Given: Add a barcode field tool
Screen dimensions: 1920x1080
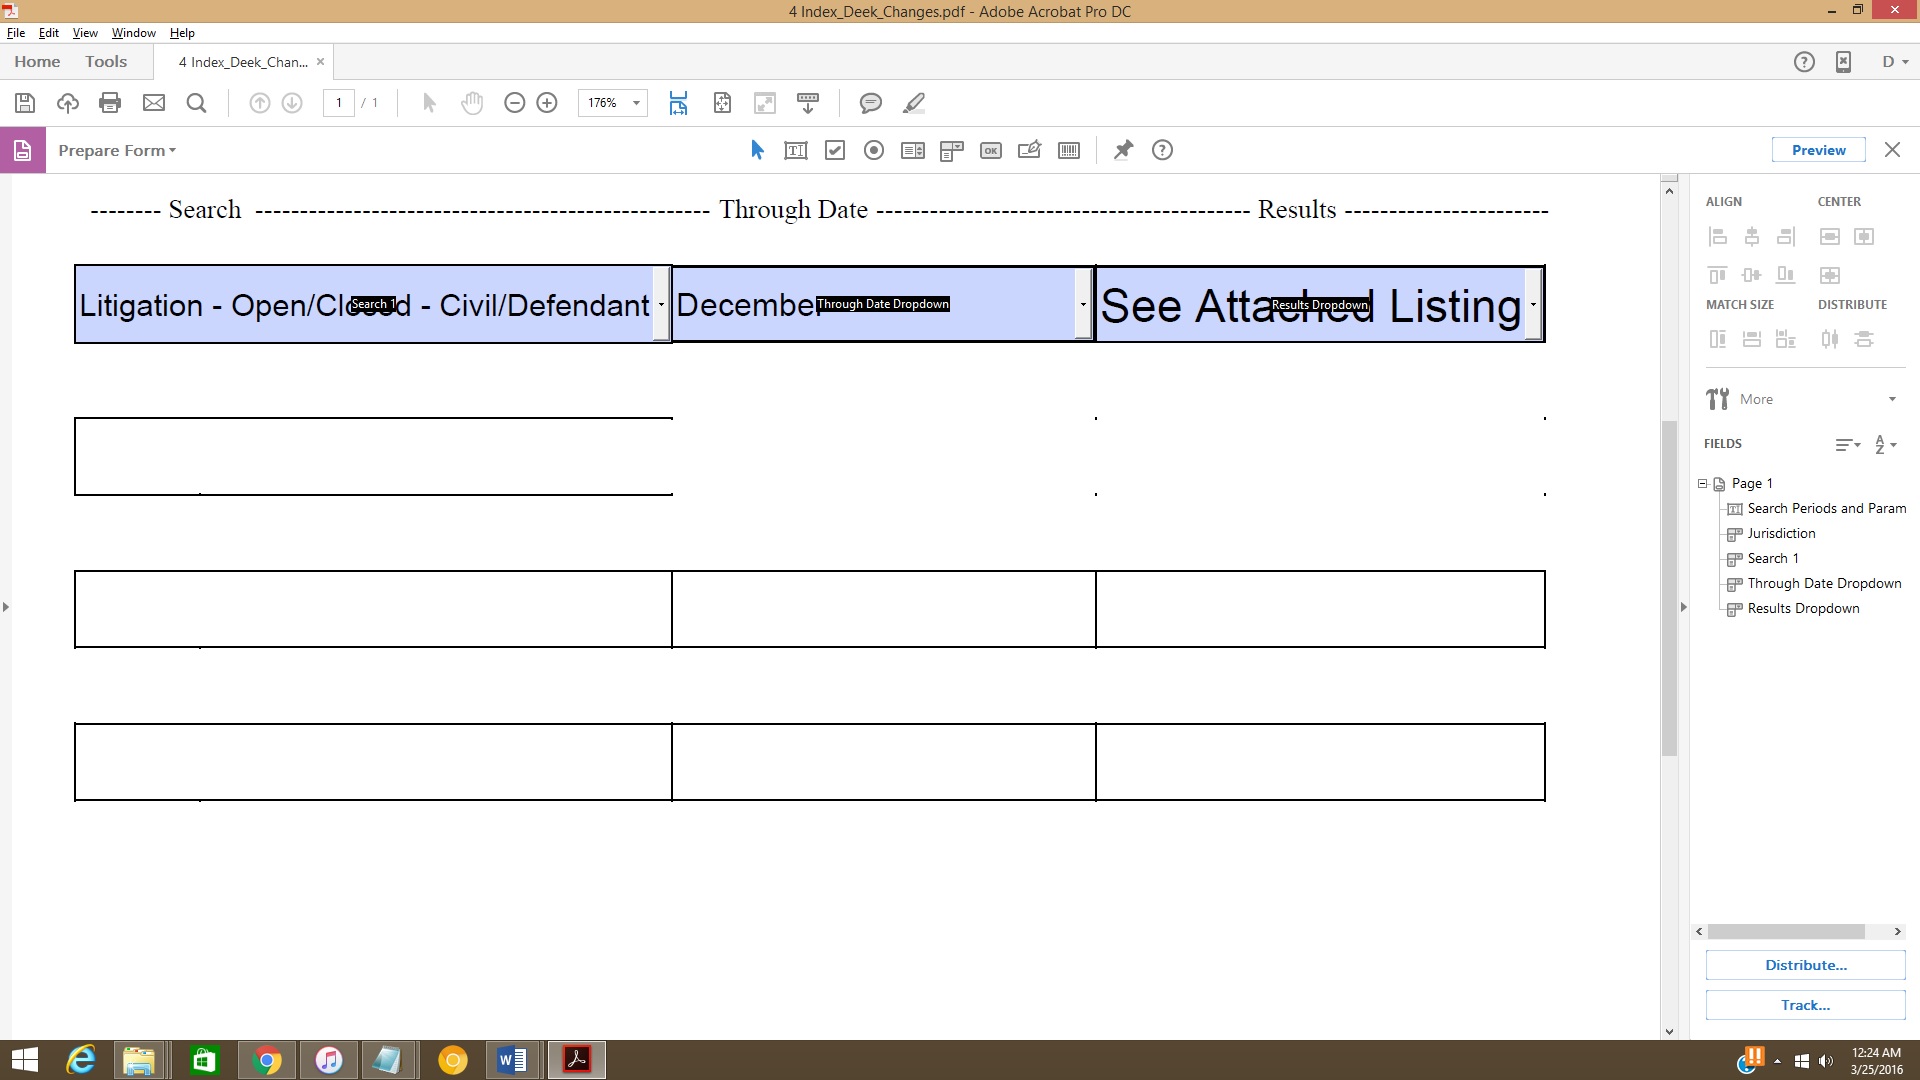Looking at the screenshot, I should tap(1069, 151).
